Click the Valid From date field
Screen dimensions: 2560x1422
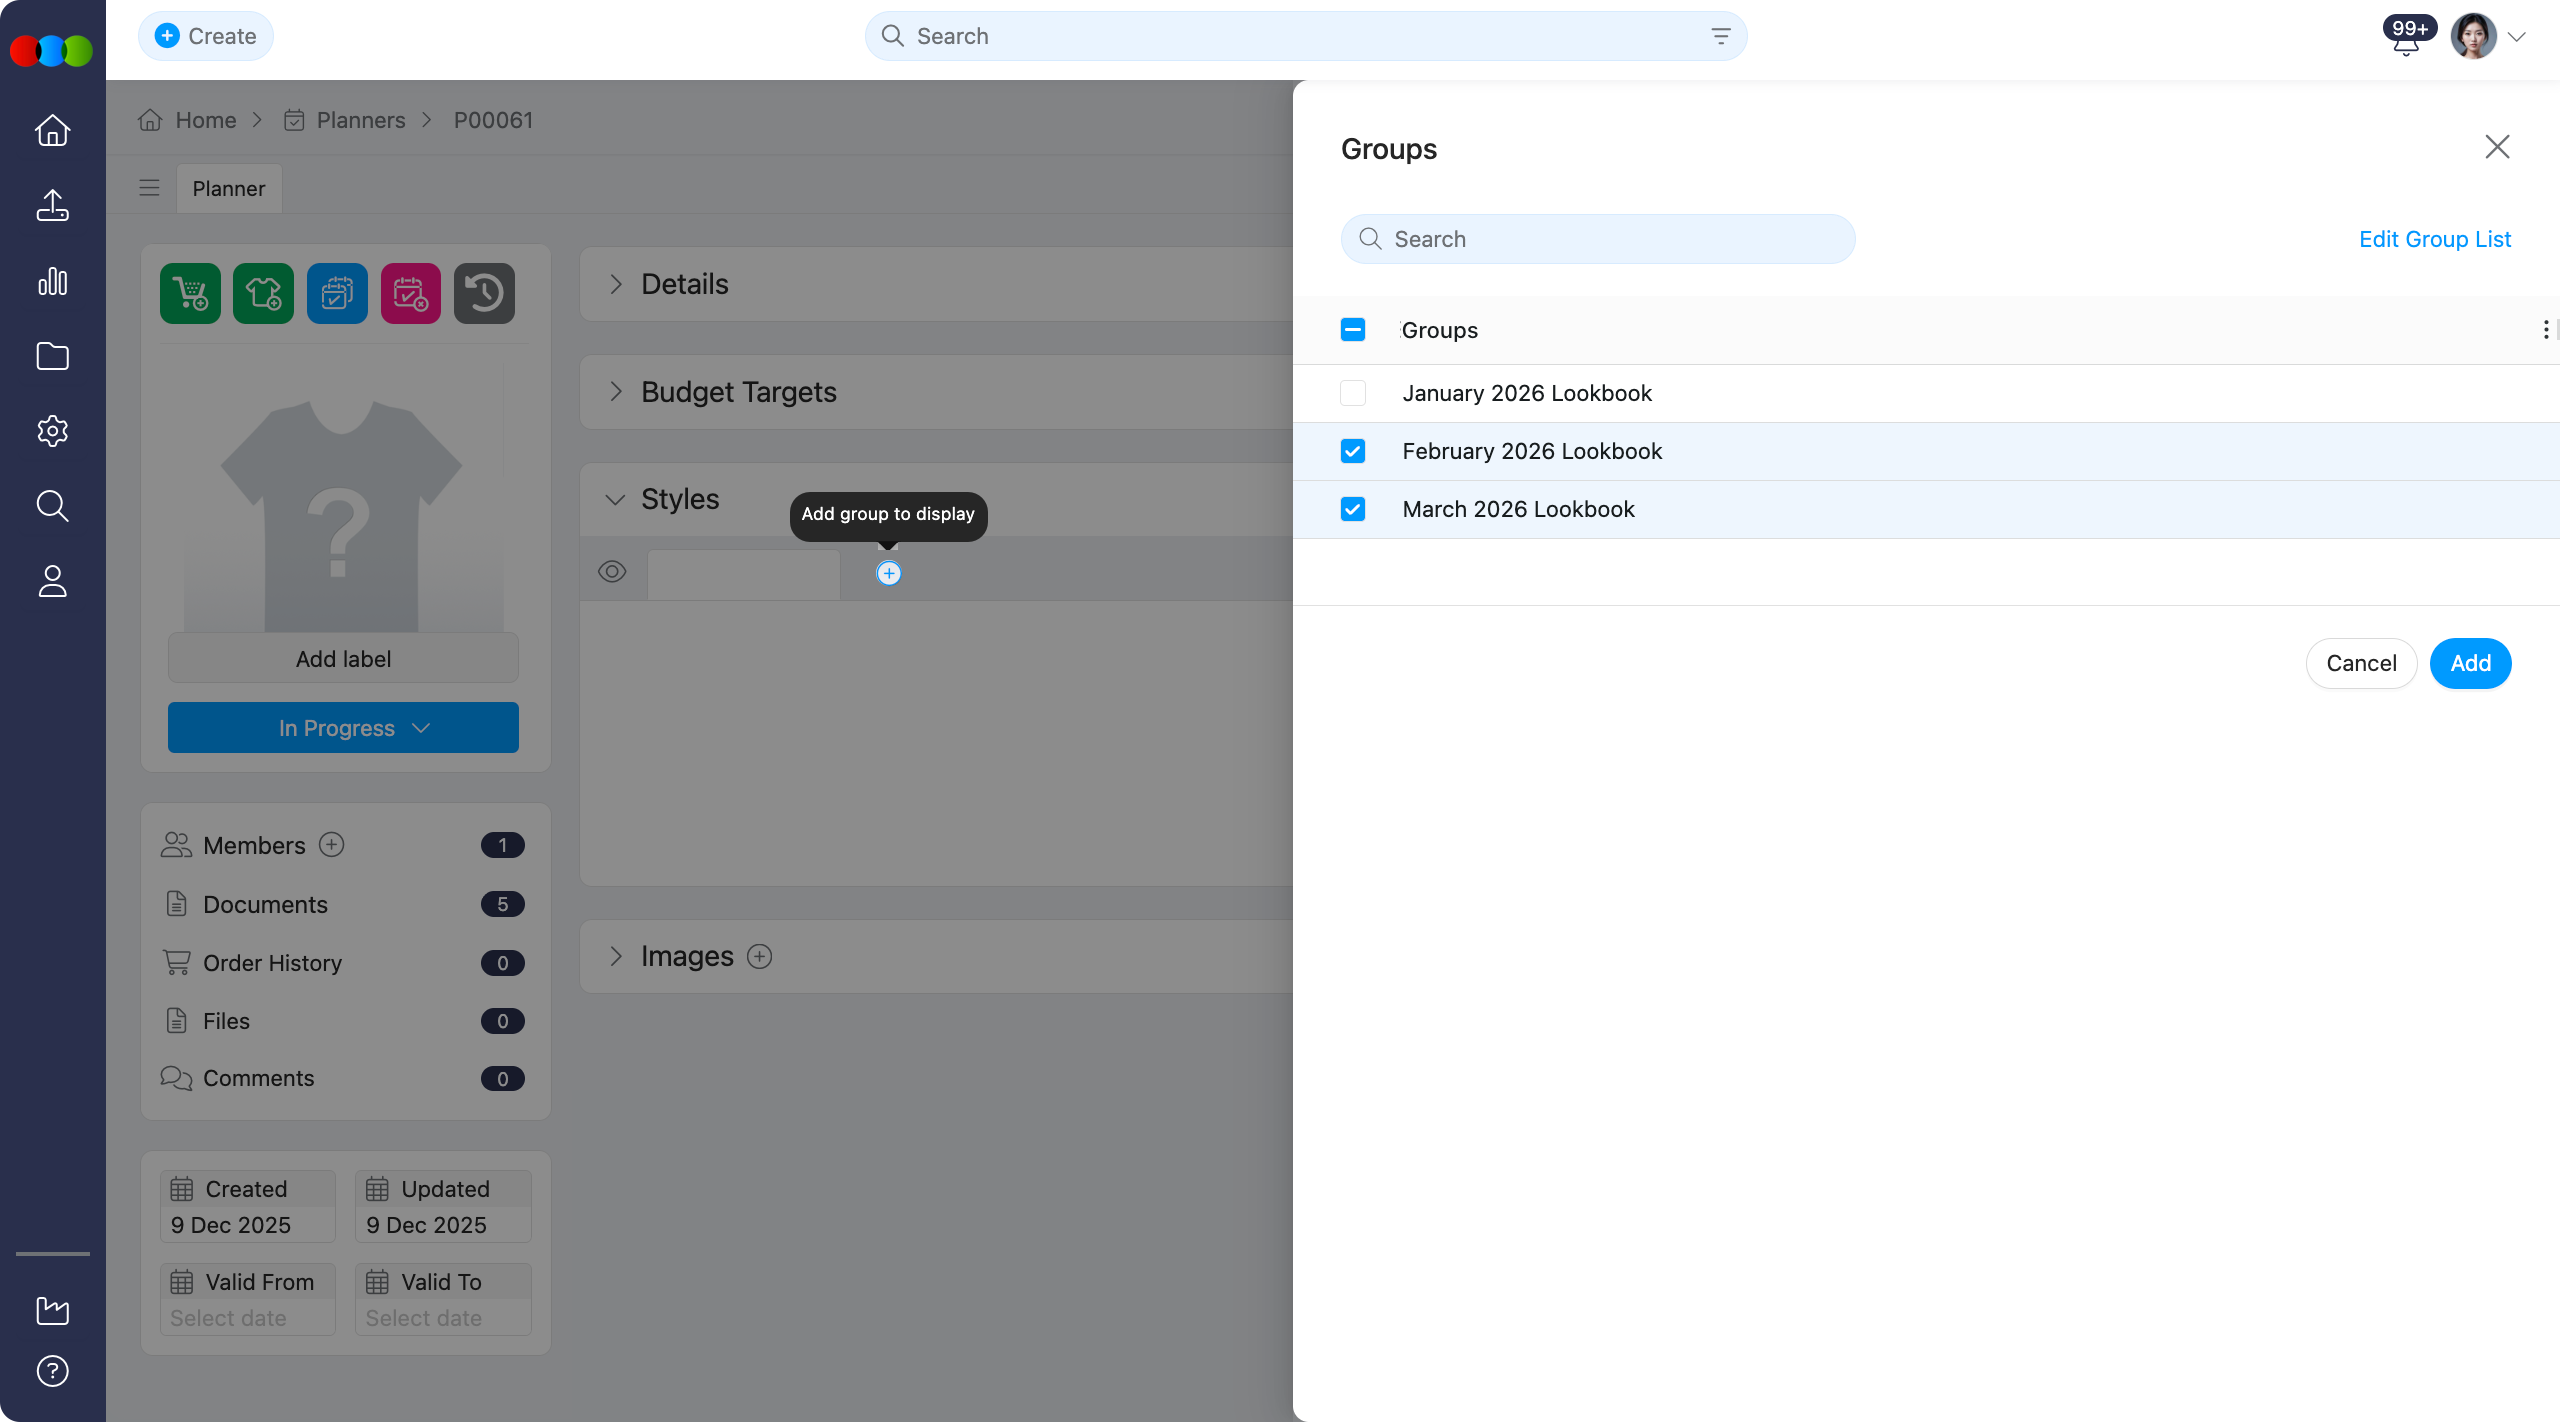247,1318
